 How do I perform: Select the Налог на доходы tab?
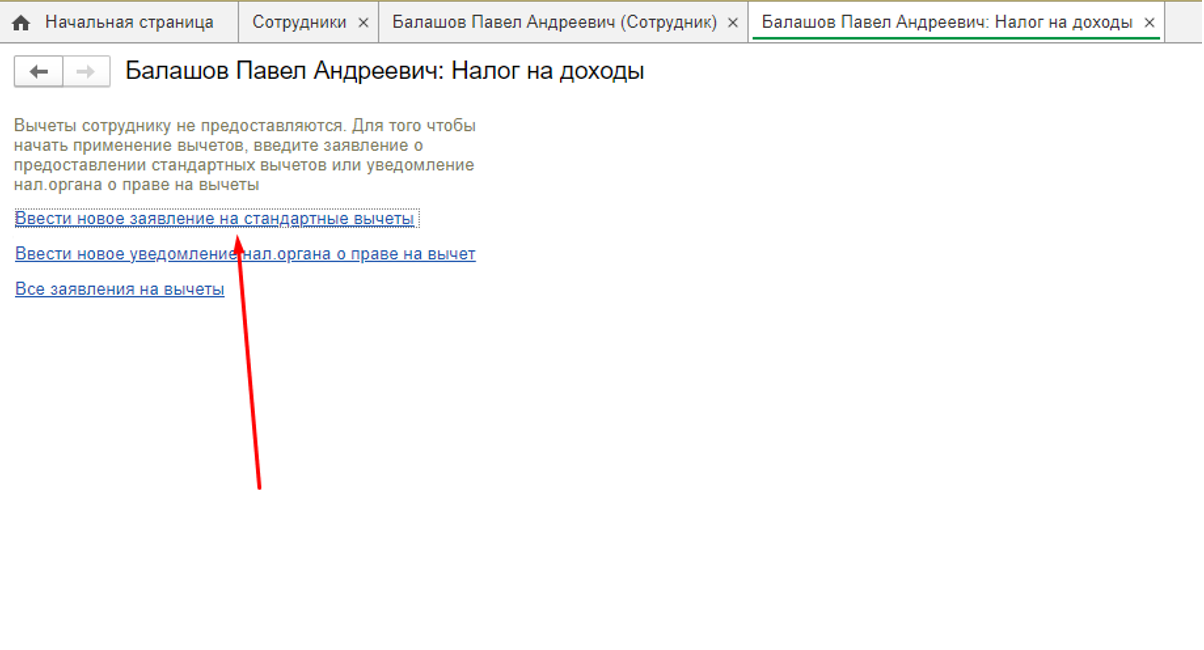(946, 22)
